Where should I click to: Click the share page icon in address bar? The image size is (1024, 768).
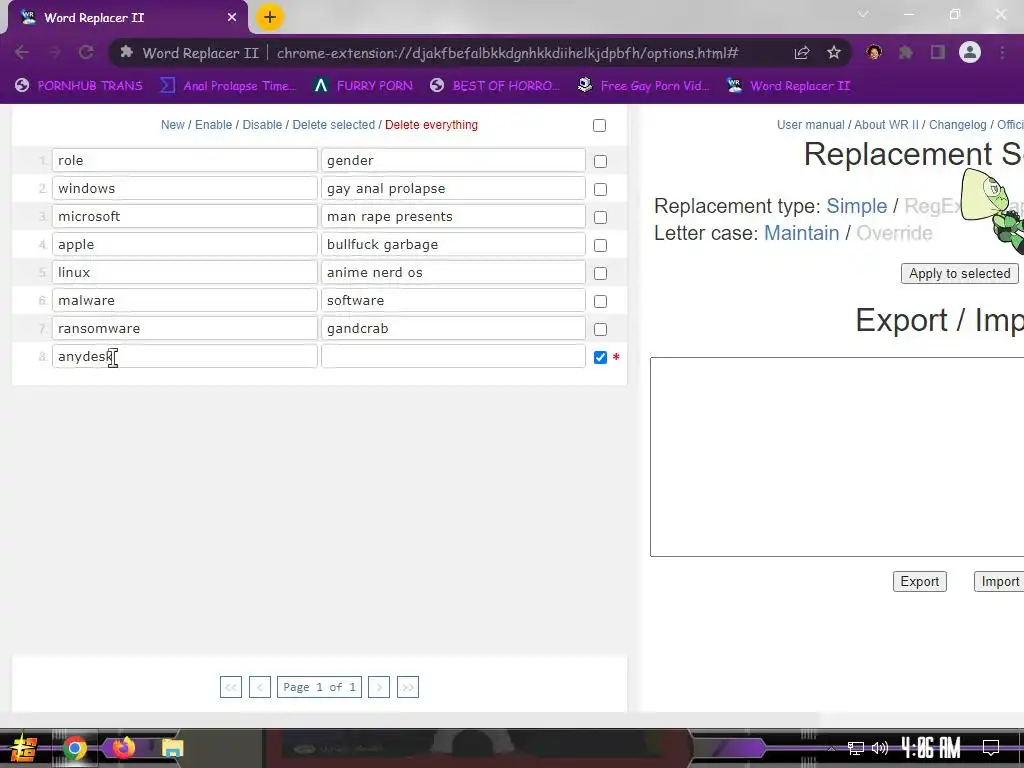(x=802, y=53)
